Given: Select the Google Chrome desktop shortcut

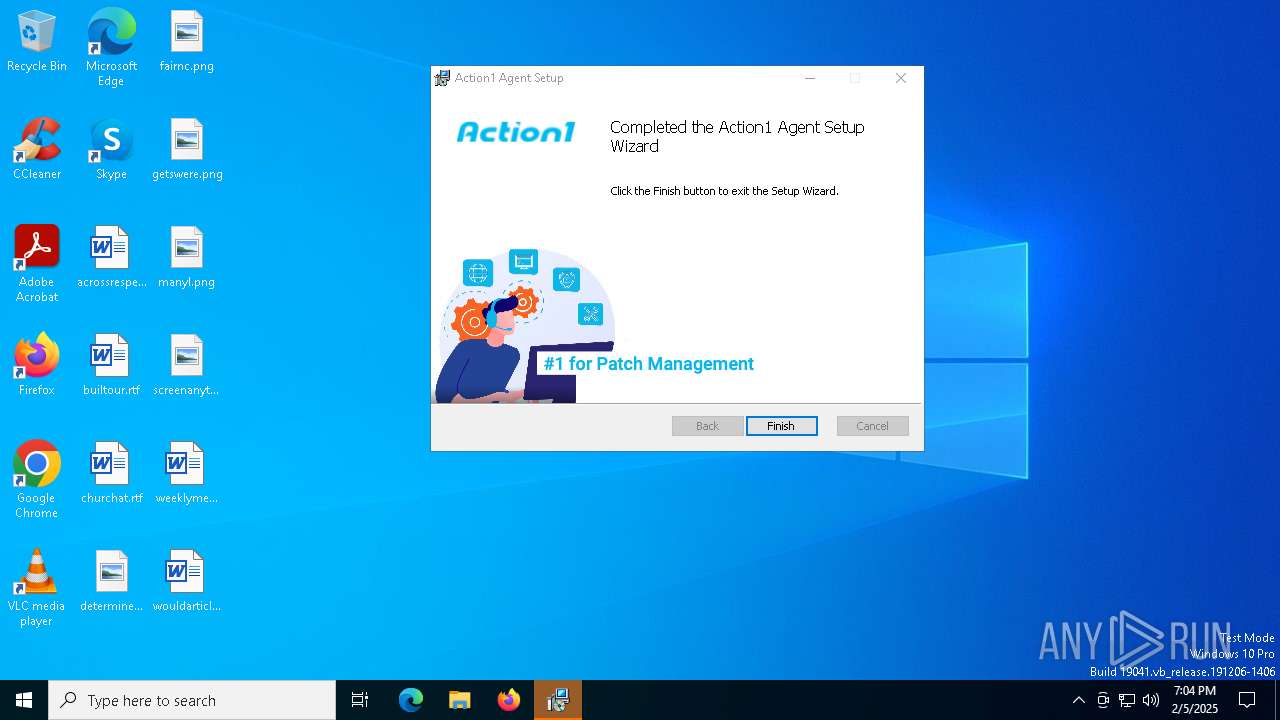Looking at the screenshot, I should click(x=37, y=480).
